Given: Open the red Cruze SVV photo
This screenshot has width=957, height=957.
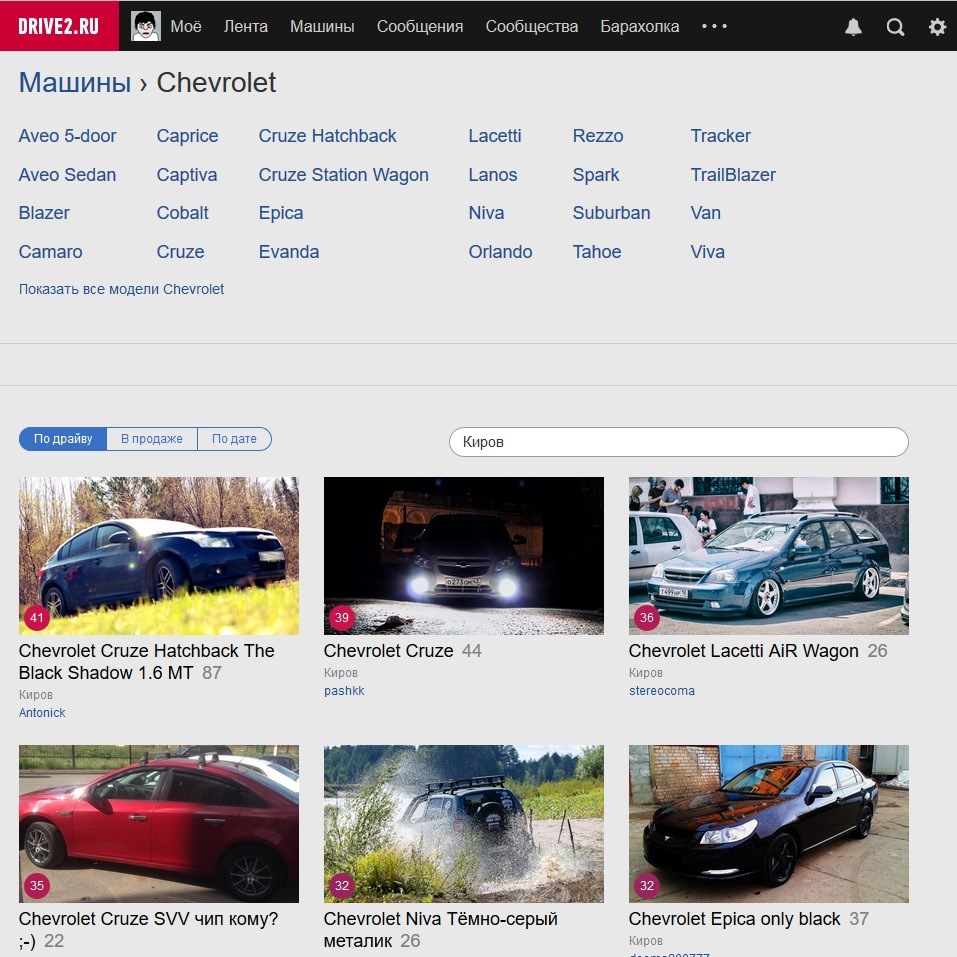Looking at the screenshot, I should click(x=159, y=824).
